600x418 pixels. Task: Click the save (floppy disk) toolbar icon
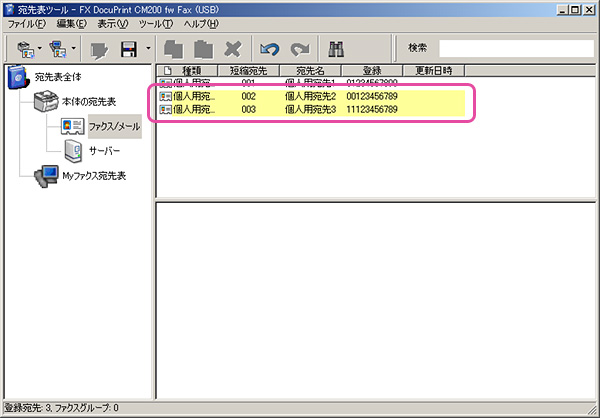click(128, 48)
